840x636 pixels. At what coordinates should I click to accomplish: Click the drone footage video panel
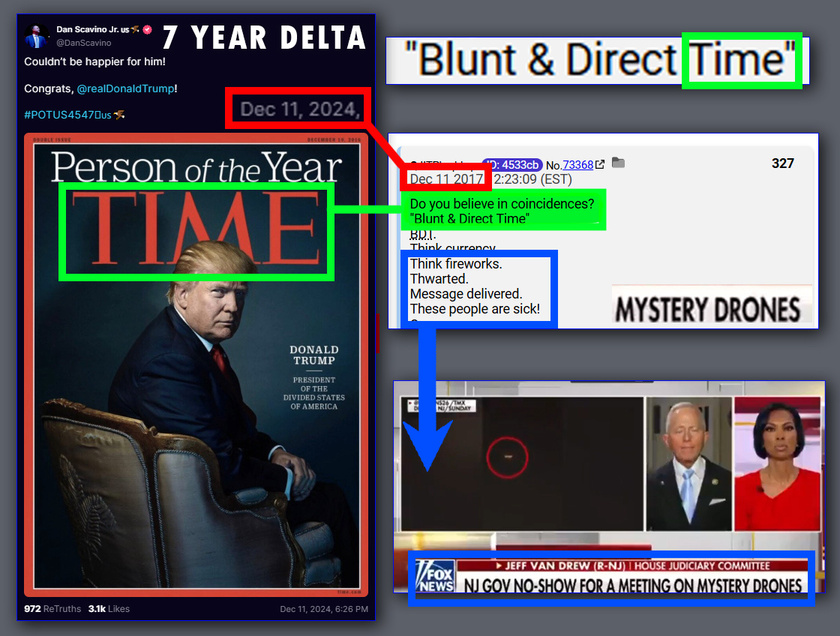(x=522, y=464)
